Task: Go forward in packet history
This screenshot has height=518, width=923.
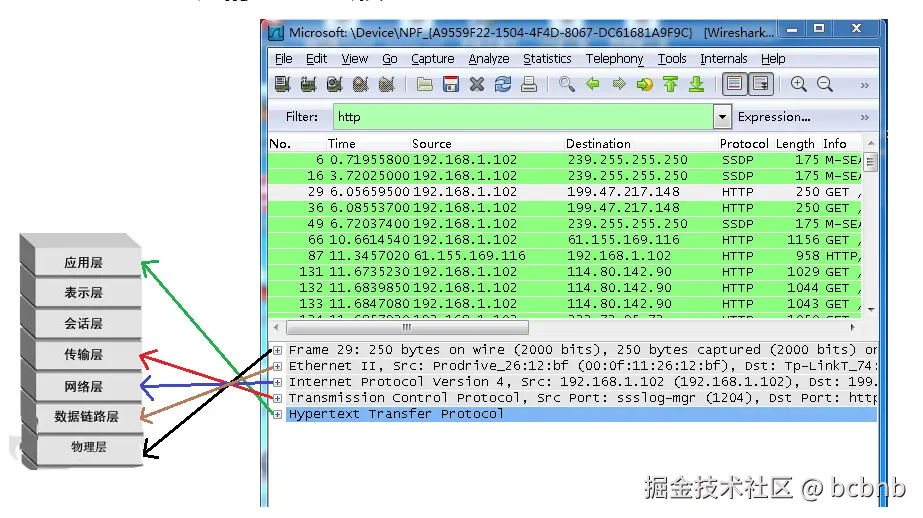Action: point(619,84)
